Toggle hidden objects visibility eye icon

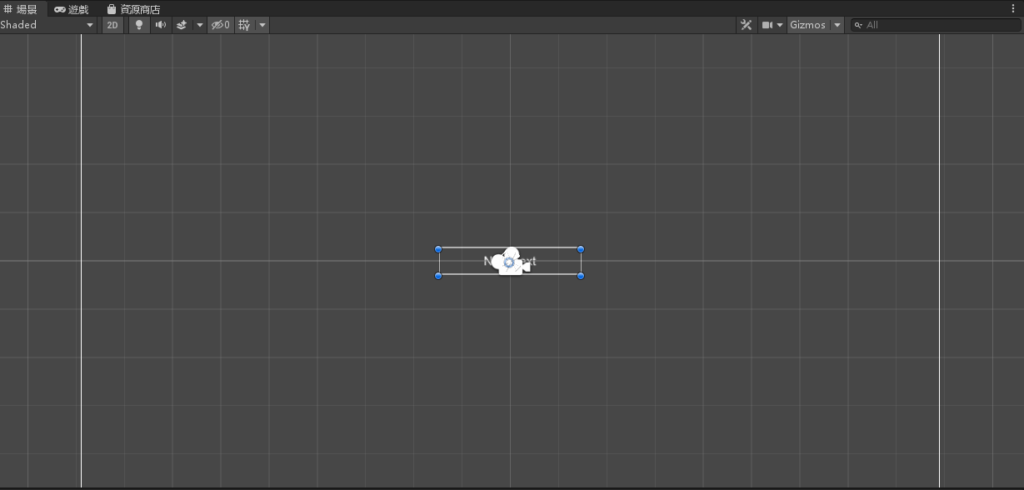(x=220, y=25)
